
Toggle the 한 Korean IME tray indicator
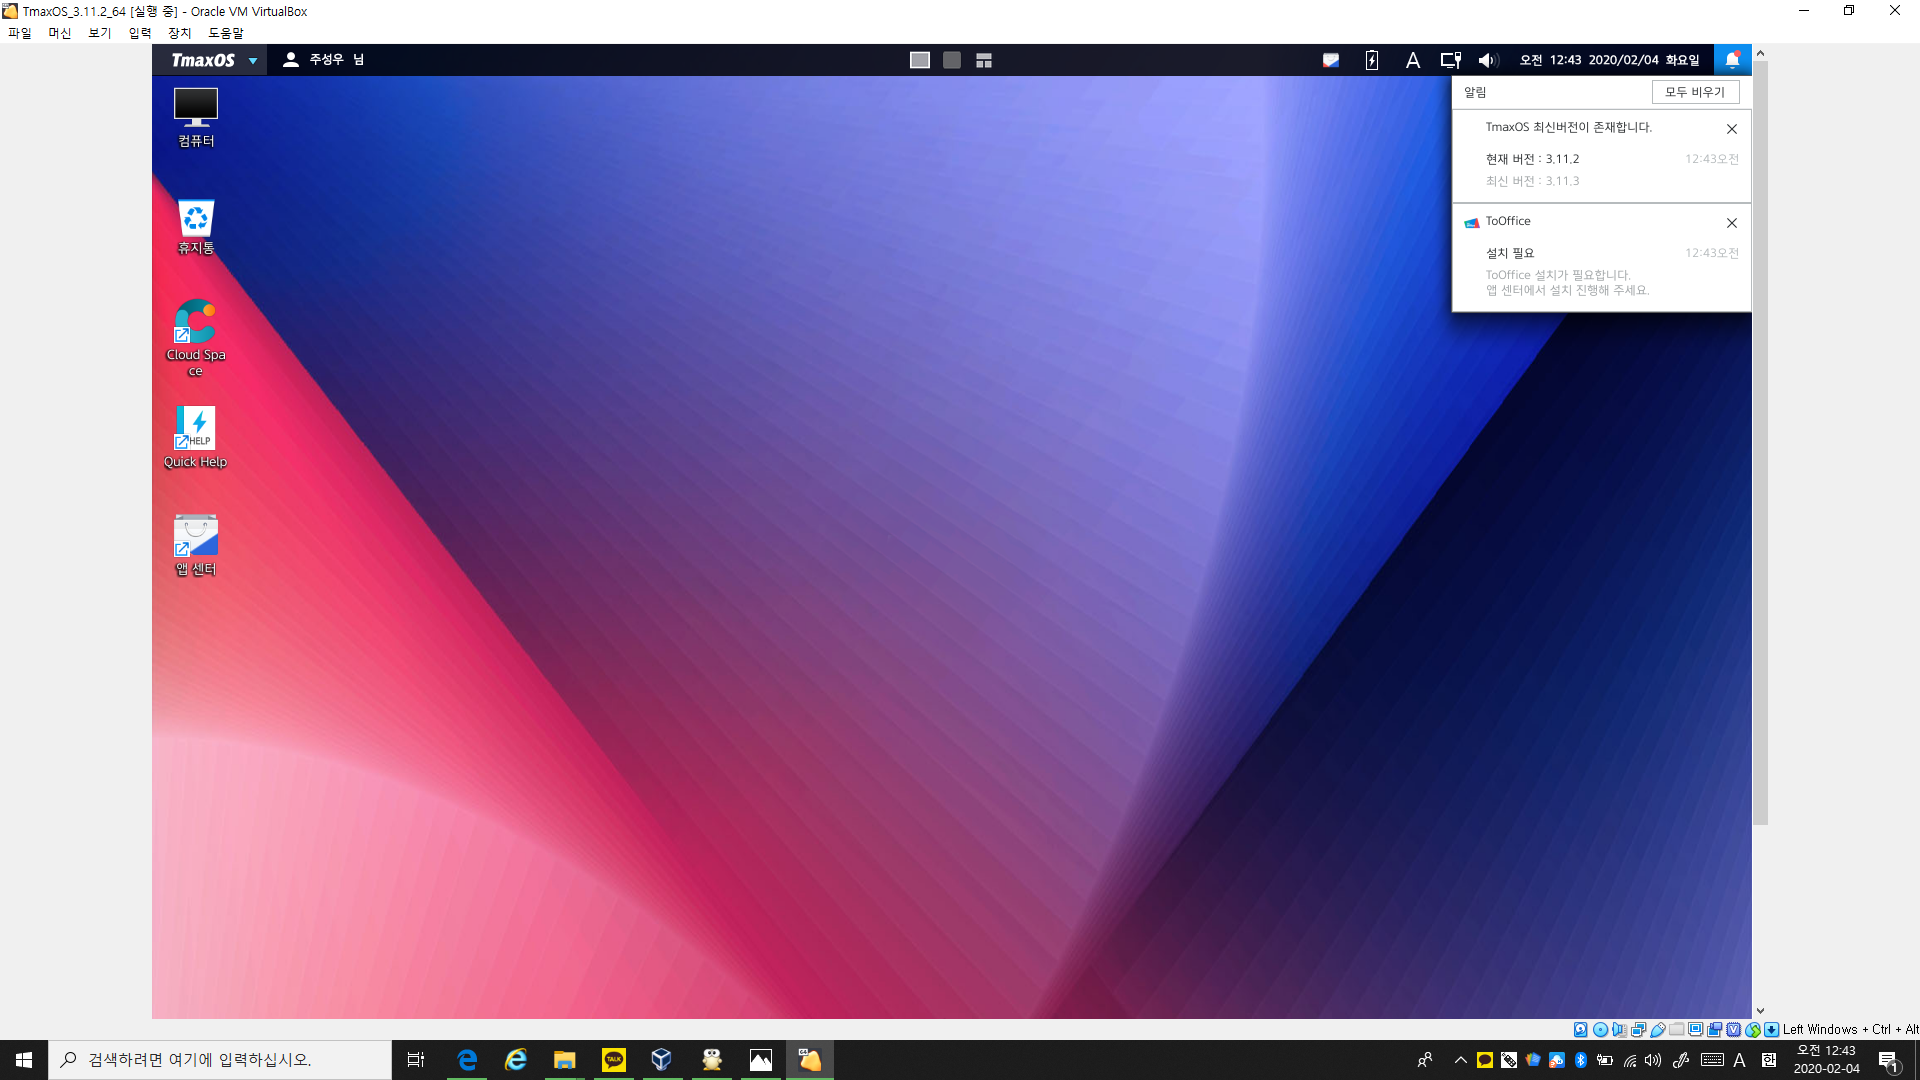pyautogui.click(x=1769, y=1060)
